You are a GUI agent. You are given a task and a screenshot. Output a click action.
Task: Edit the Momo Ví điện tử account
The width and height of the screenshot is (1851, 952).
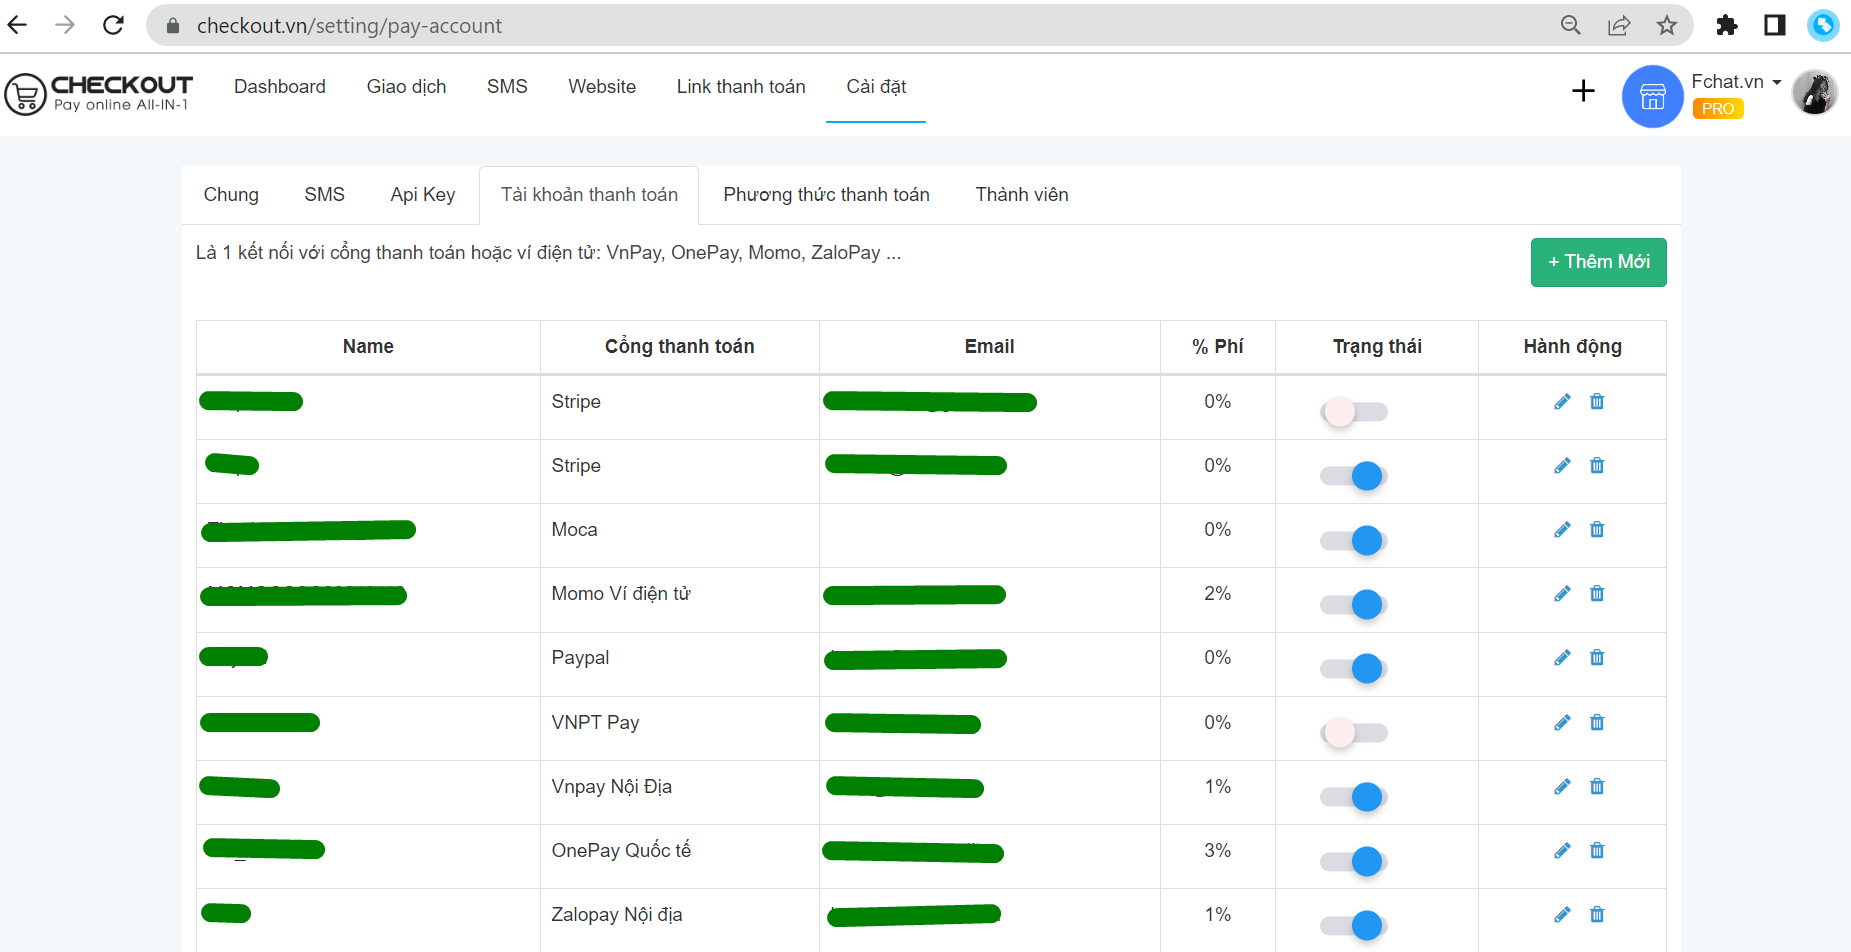click(x=1562, y=594)
